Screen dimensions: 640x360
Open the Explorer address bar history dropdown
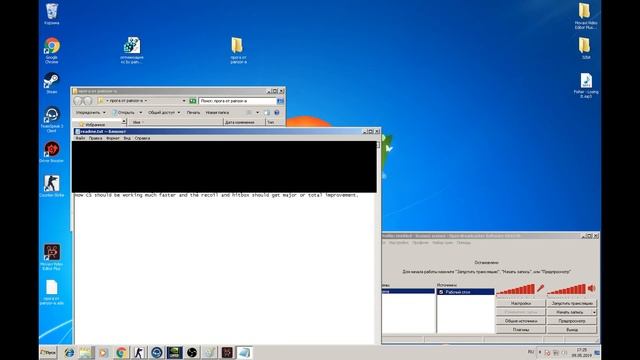[x=184, y=100]
